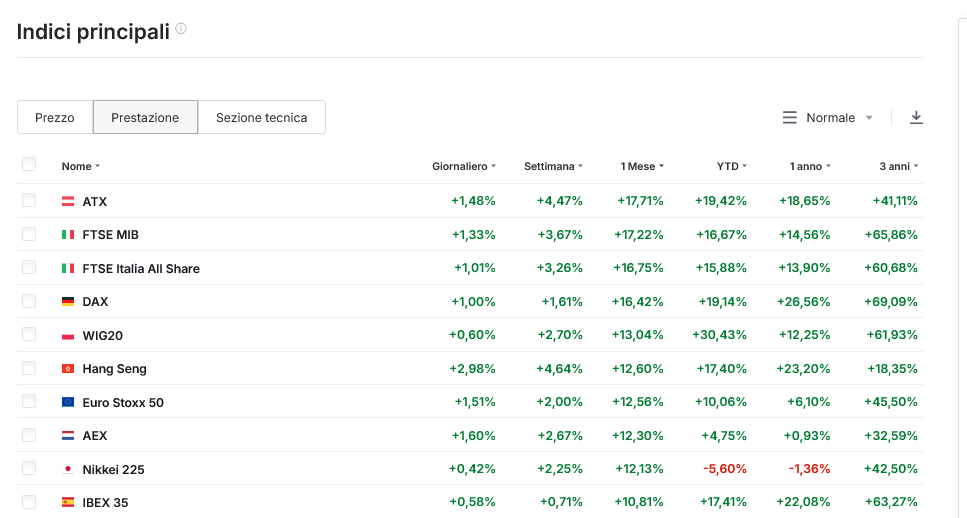Open the WIG20 index link
The height and width of the screenshot is (518, 967).
point(102,335)
